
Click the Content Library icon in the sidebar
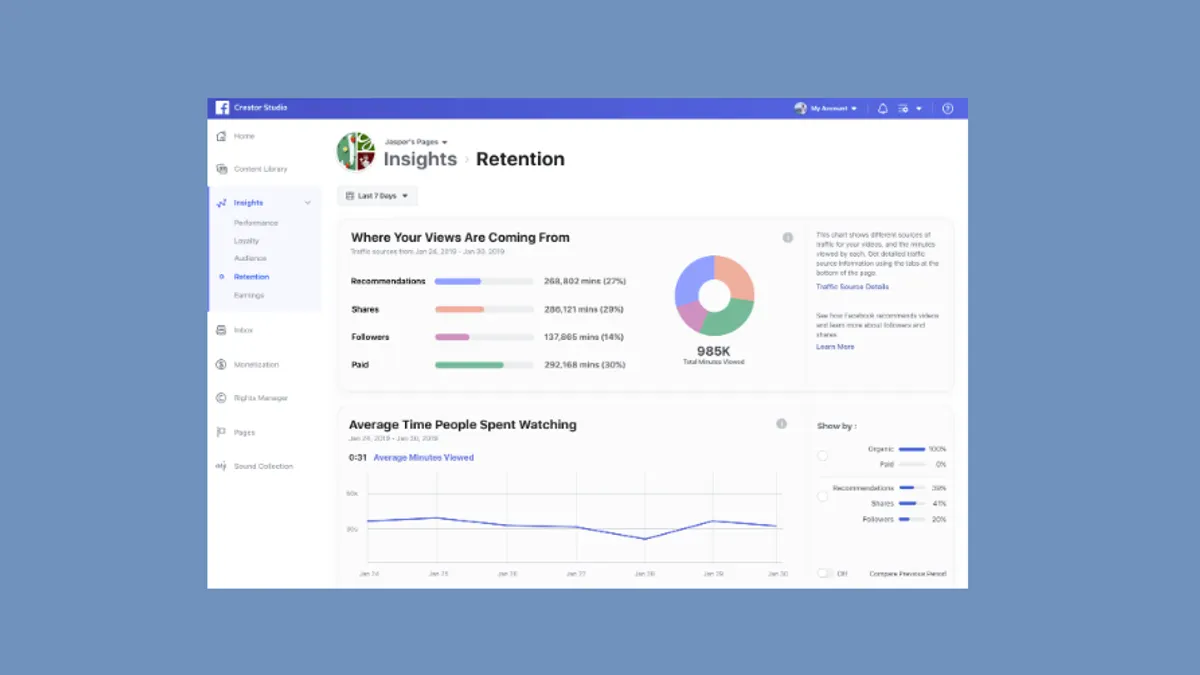(221, 169)
